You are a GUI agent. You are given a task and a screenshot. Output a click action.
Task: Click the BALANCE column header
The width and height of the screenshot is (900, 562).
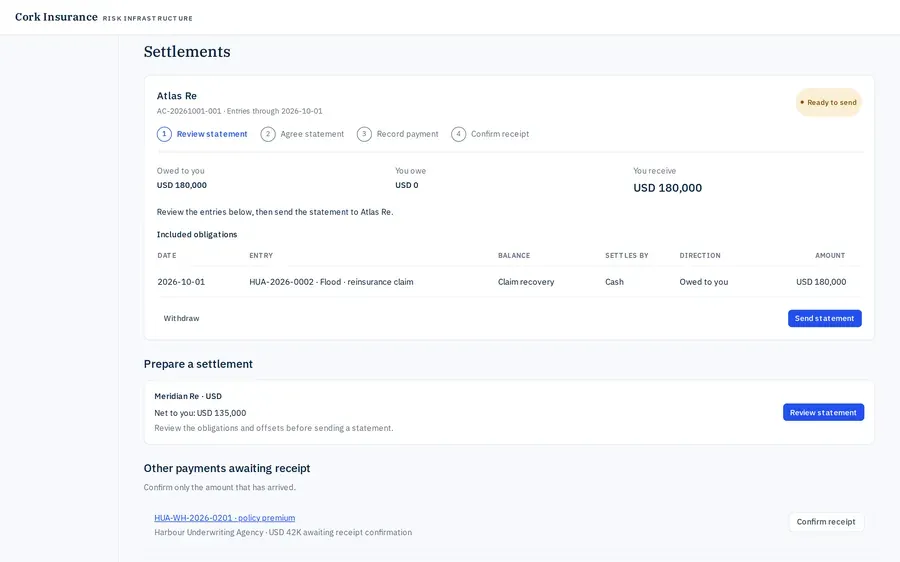pyautogui.click(x=514, y=255)
